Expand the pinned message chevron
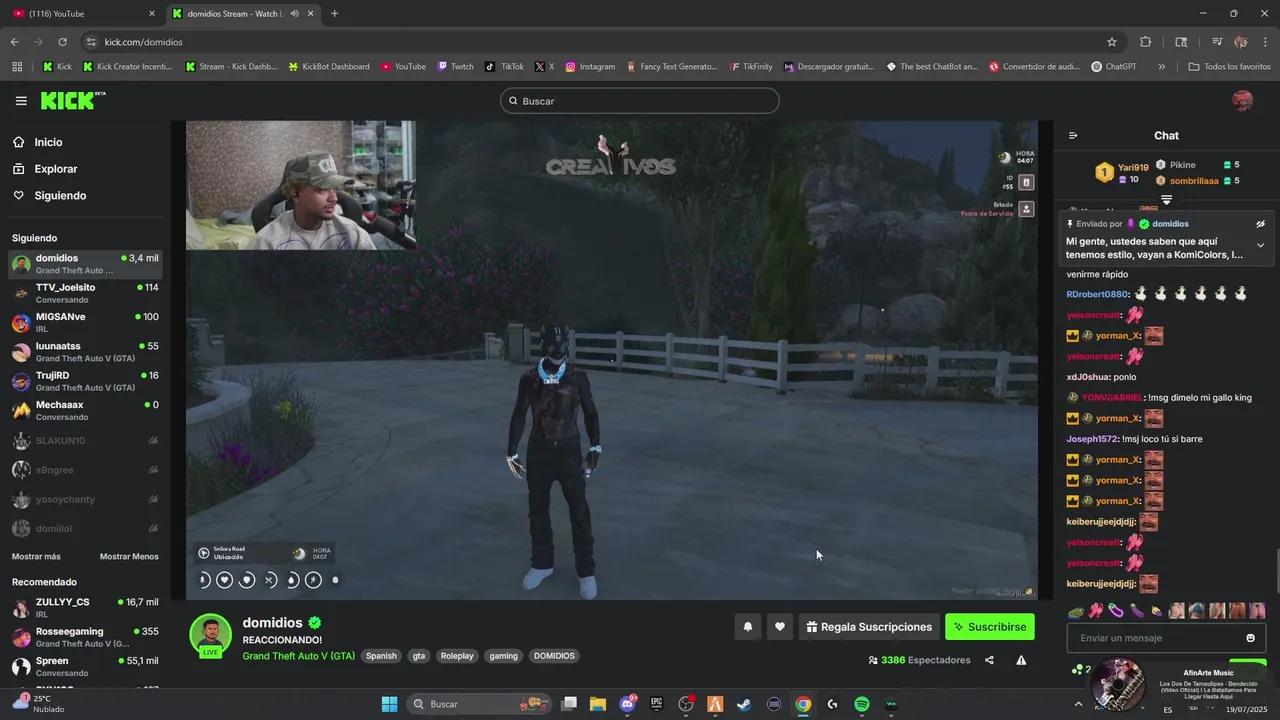This screenshot has width=1280, height=720. click(1260, 245)
